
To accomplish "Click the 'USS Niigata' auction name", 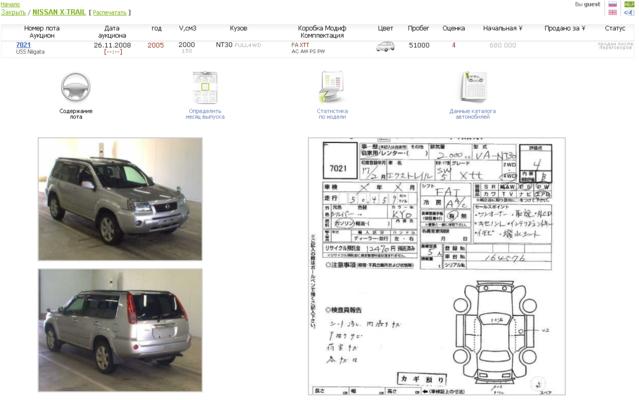I will pos(31,52).
